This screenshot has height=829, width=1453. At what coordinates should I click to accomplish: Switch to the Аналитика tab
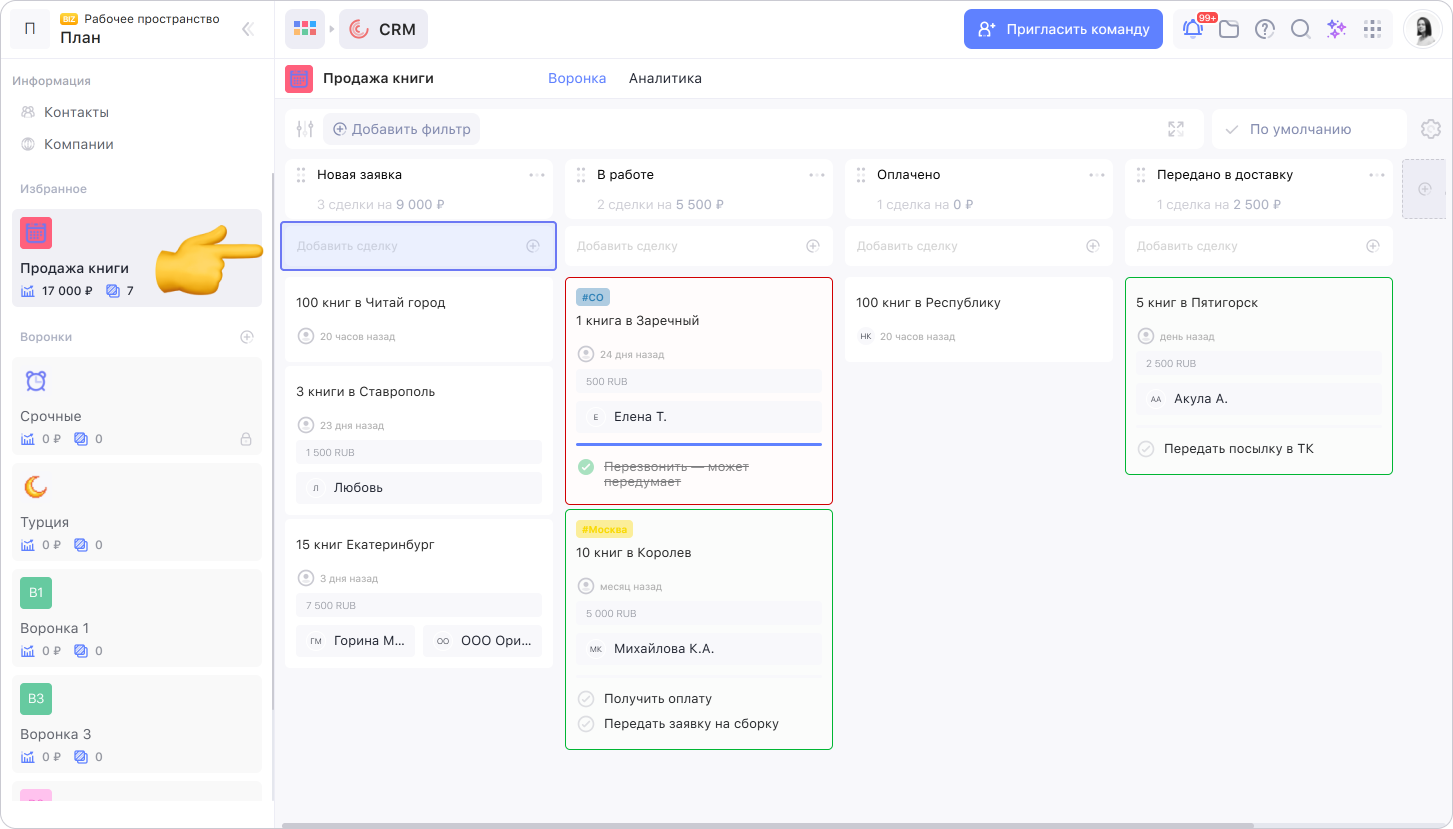click(665, 78)
